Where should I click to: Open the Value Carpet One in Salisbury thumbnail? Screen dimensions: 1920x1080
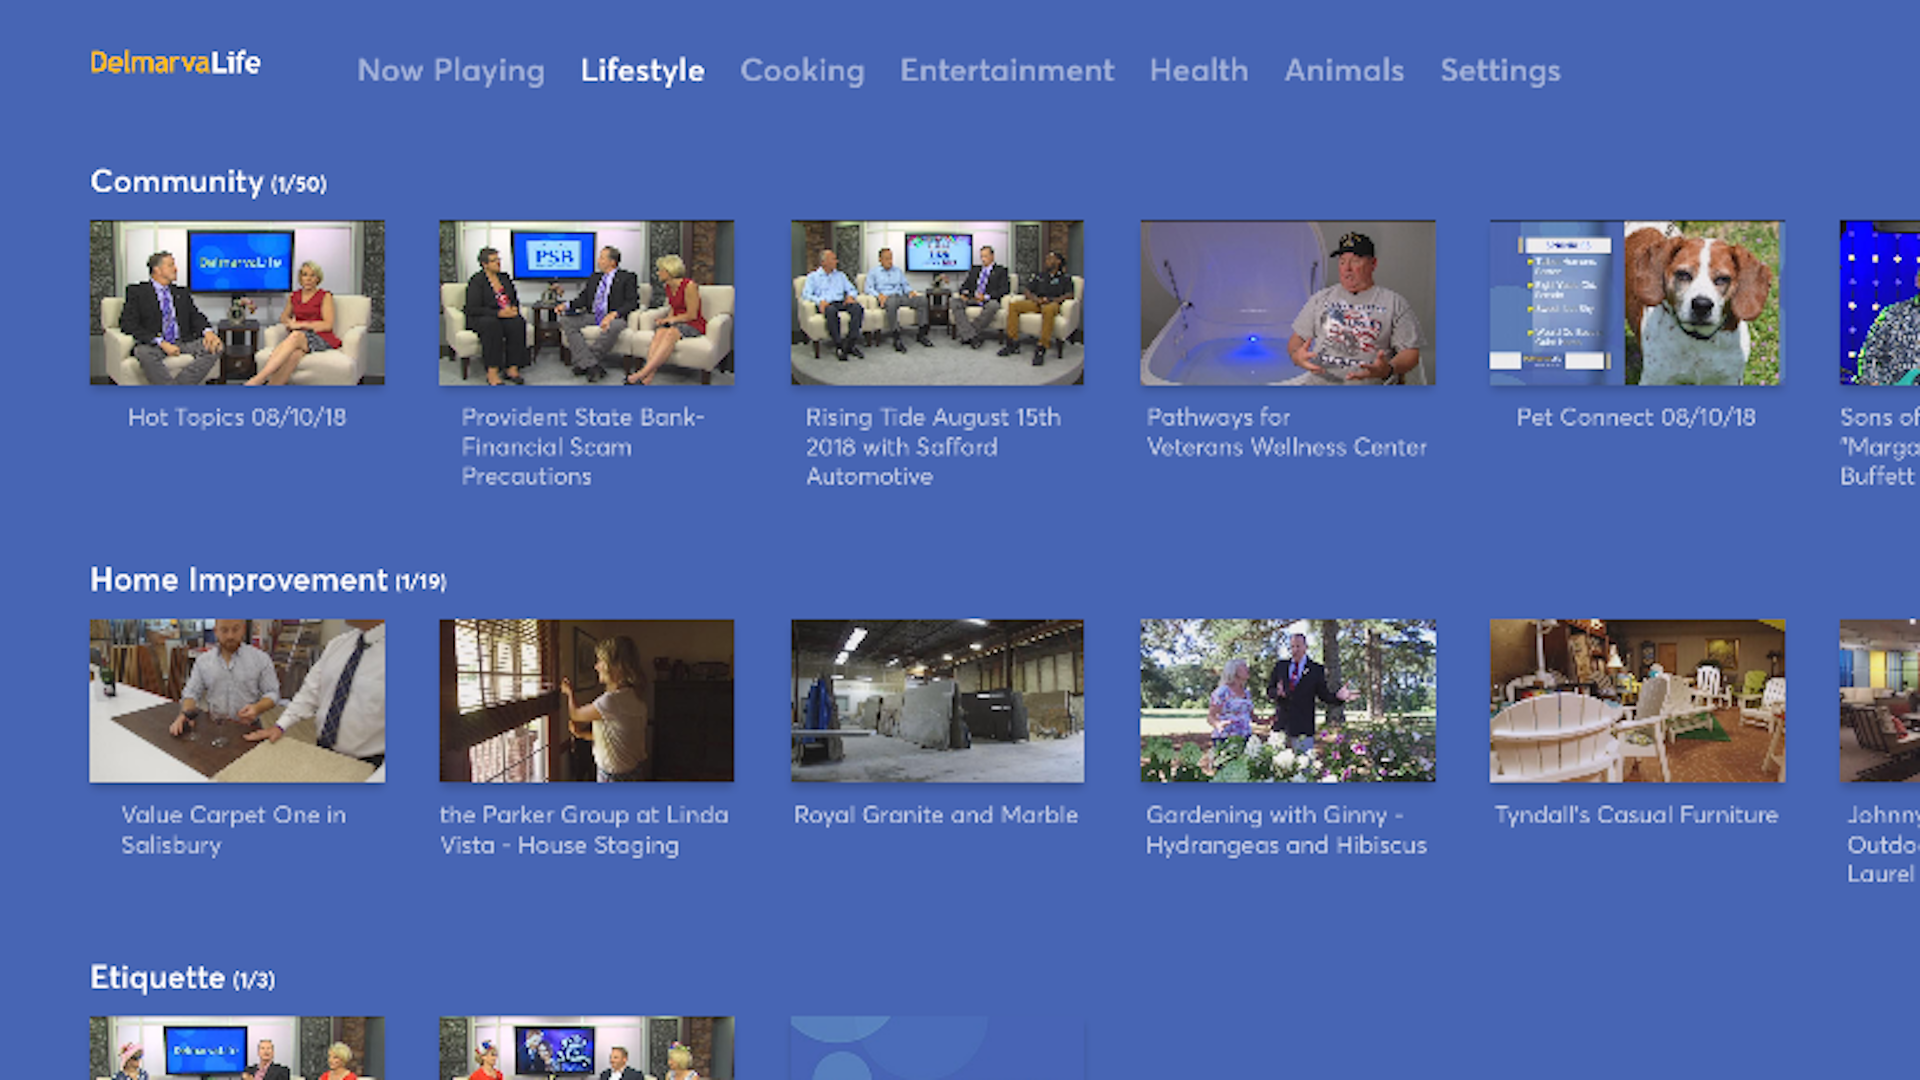(x=237, y=701)
